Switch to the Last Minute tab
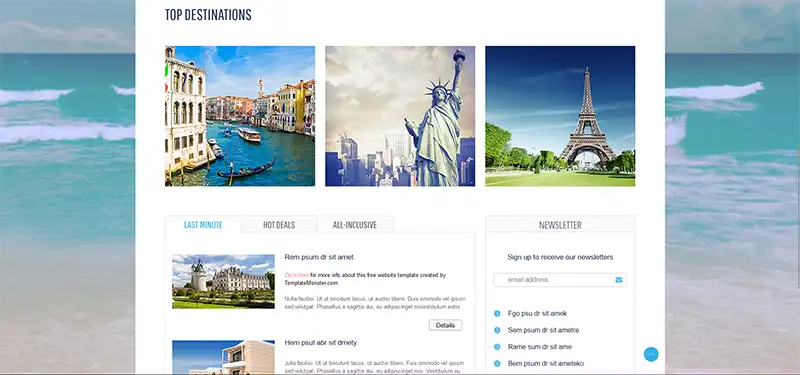The width and height of the screenshot is (800, 375). point(203,224)
